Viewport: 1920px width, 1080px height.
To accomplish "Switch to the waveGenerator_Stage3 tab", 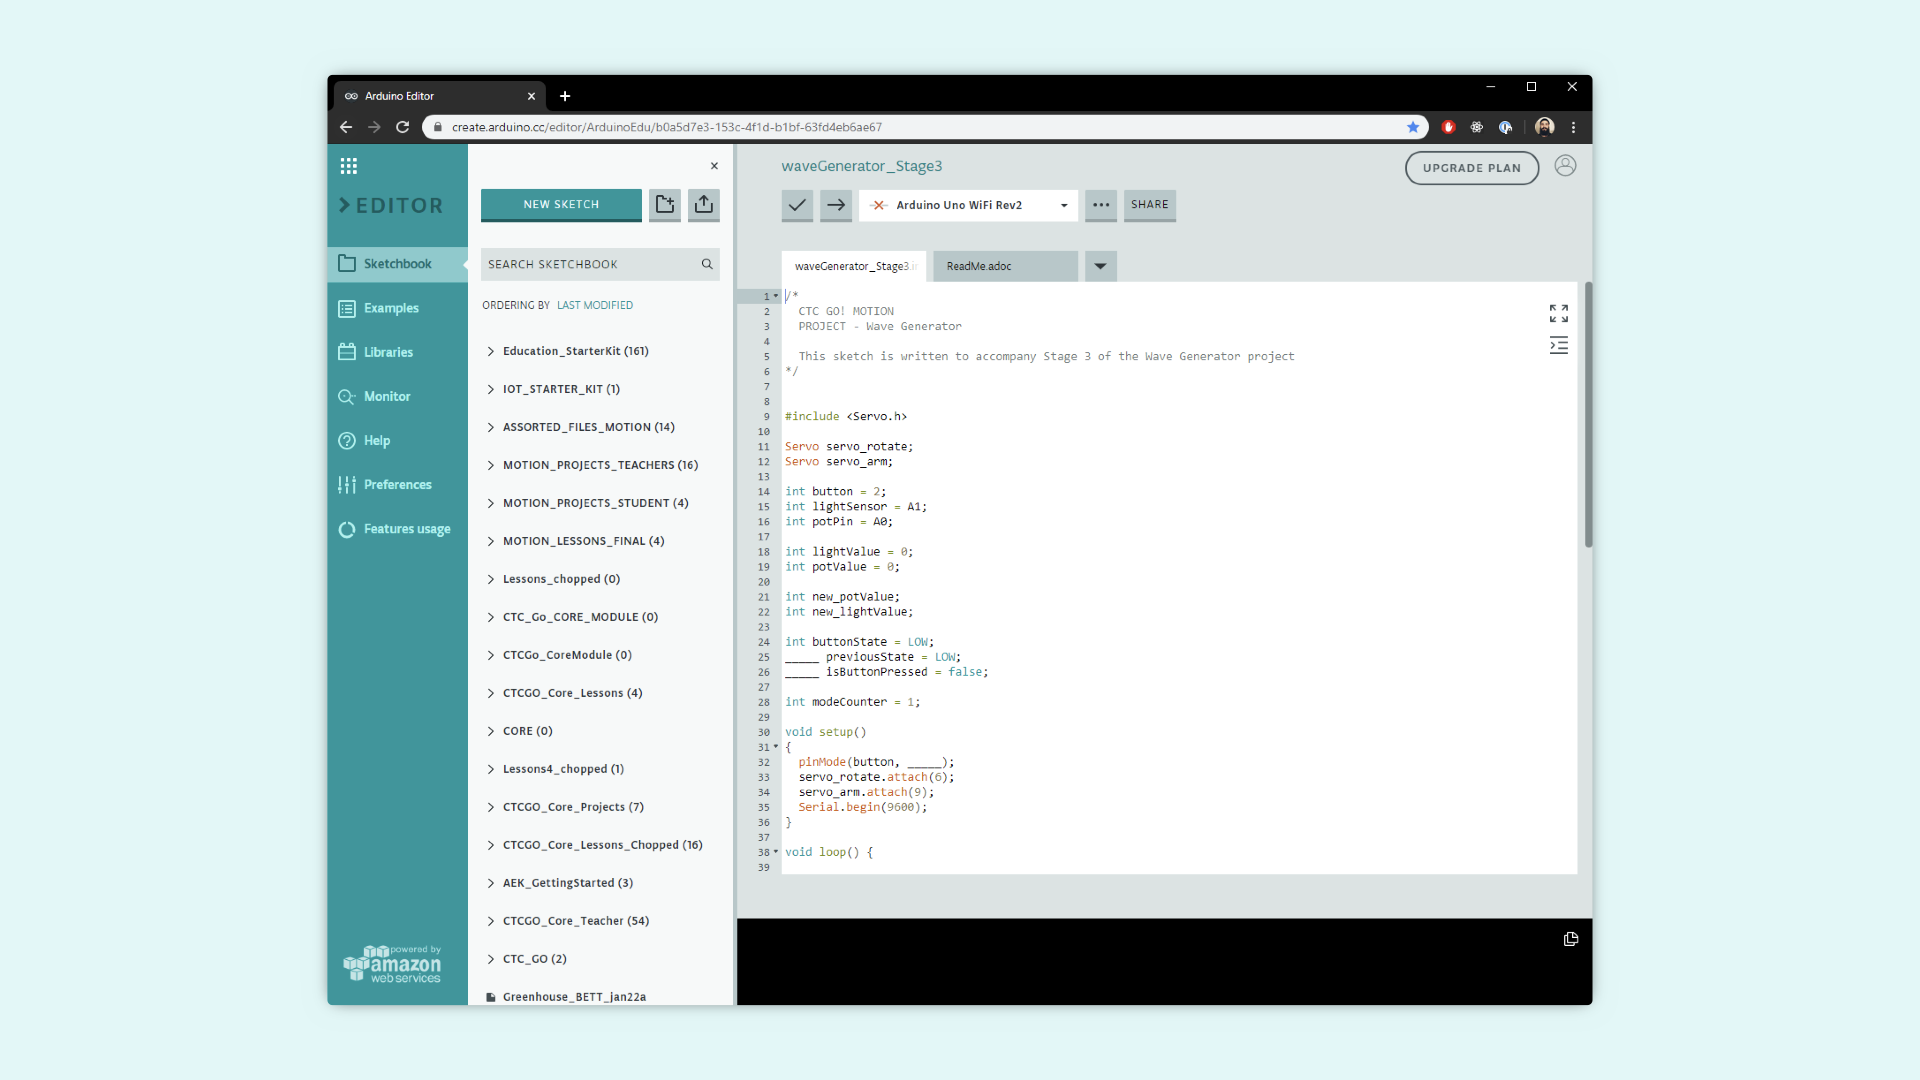I will point(854,266).
